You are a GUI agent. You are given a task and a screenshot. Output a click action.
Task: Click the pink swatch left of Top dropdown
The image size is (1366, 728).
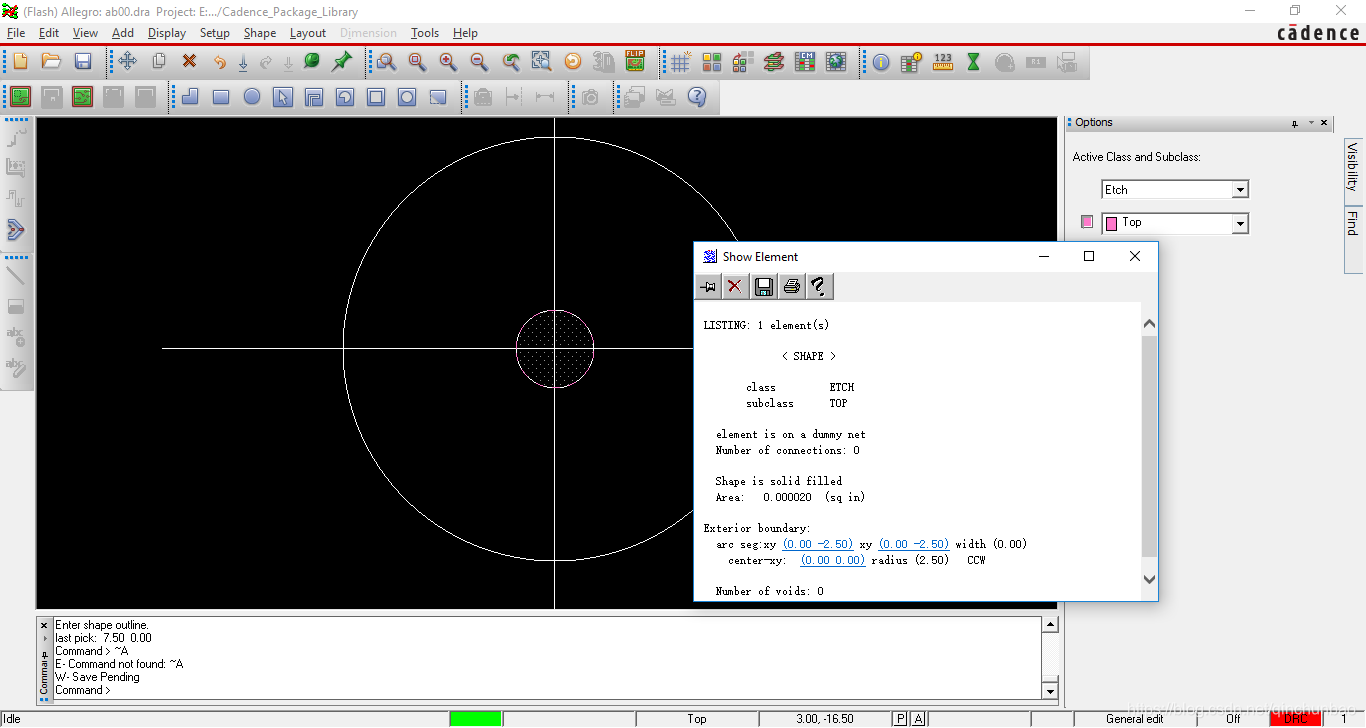(x=1088, y=222)
